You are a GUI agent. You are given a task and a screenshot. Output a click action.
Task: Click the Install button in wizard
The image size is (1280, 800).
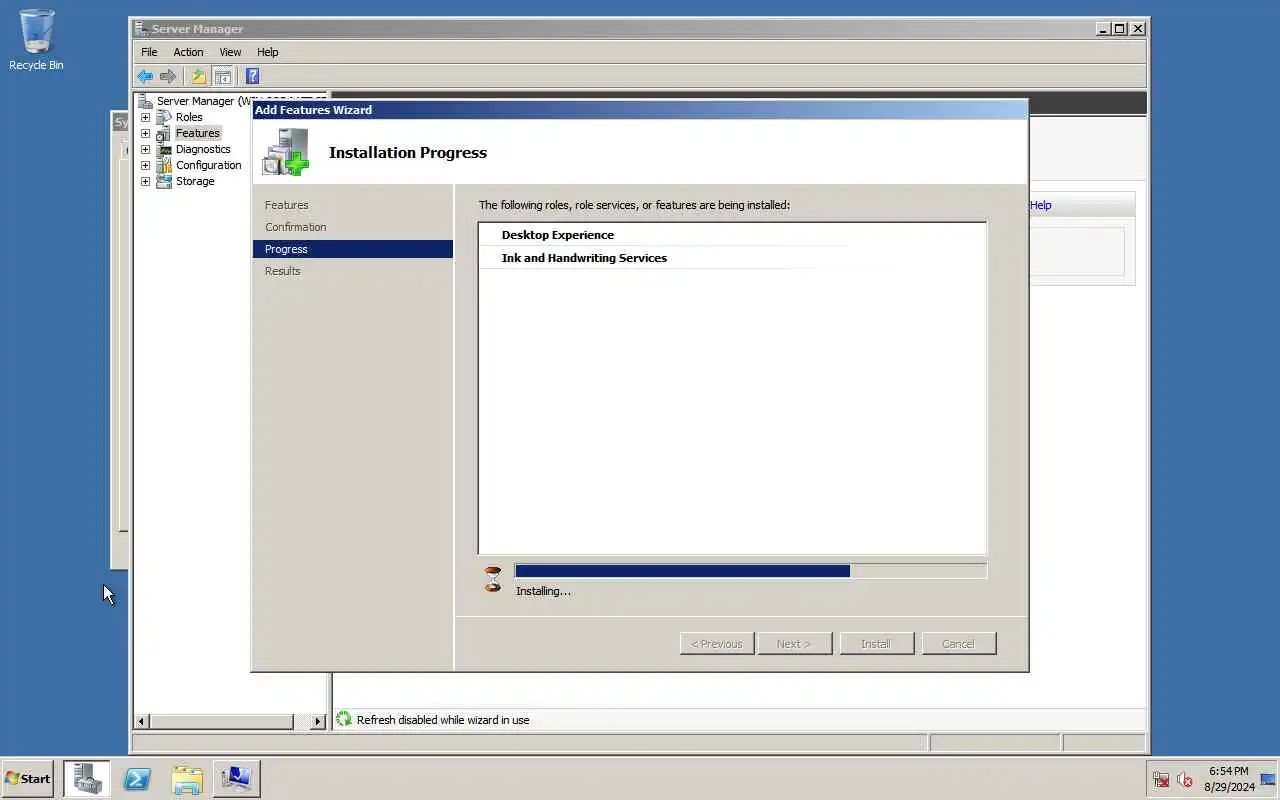click(x=876, y=644)
